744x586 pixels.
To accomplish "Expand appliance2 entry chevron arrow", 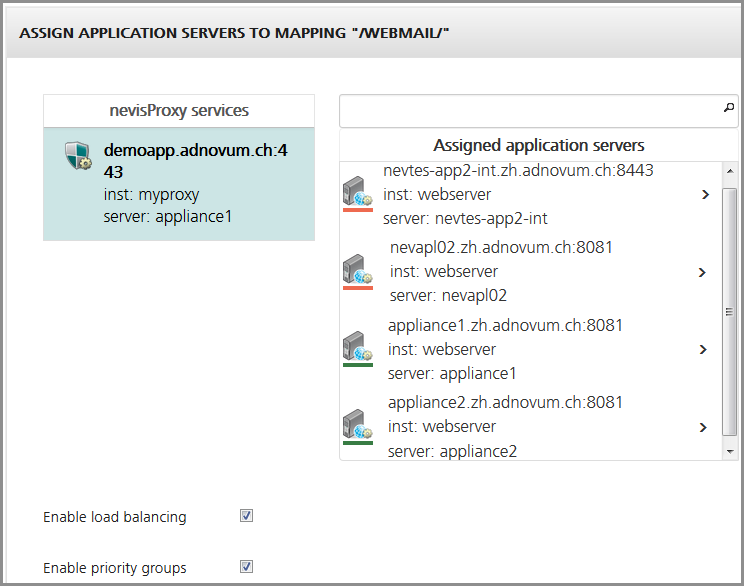I will click(703, 428).
